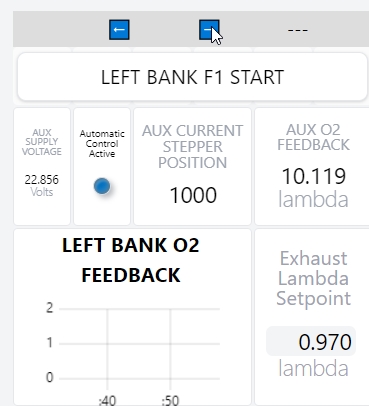The height and width of the screenshot is (406, 369).
Task: Click the :40 tick on chart time axis
Action: click(107, 400)
